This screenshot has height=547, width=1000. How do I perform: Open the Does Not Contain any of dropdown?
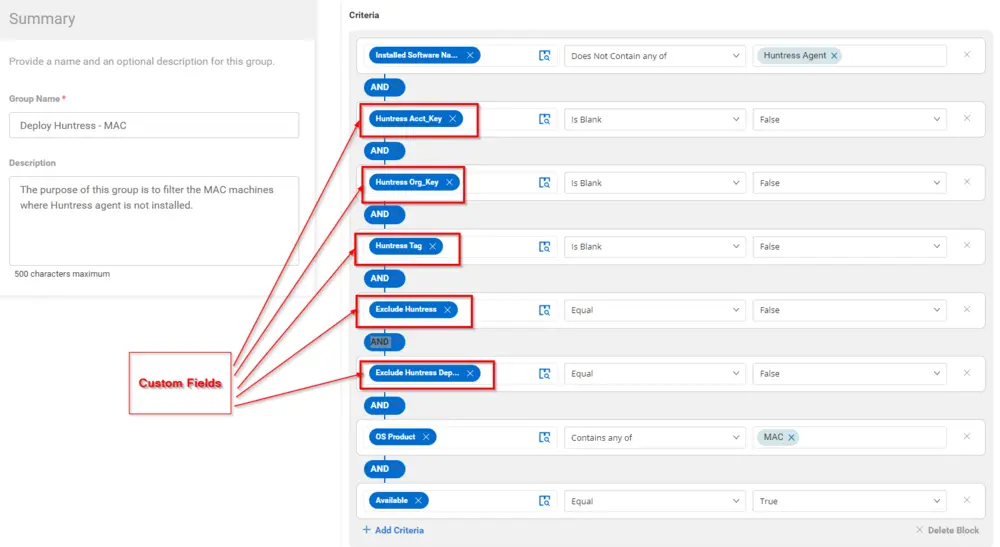click(654, 56)
